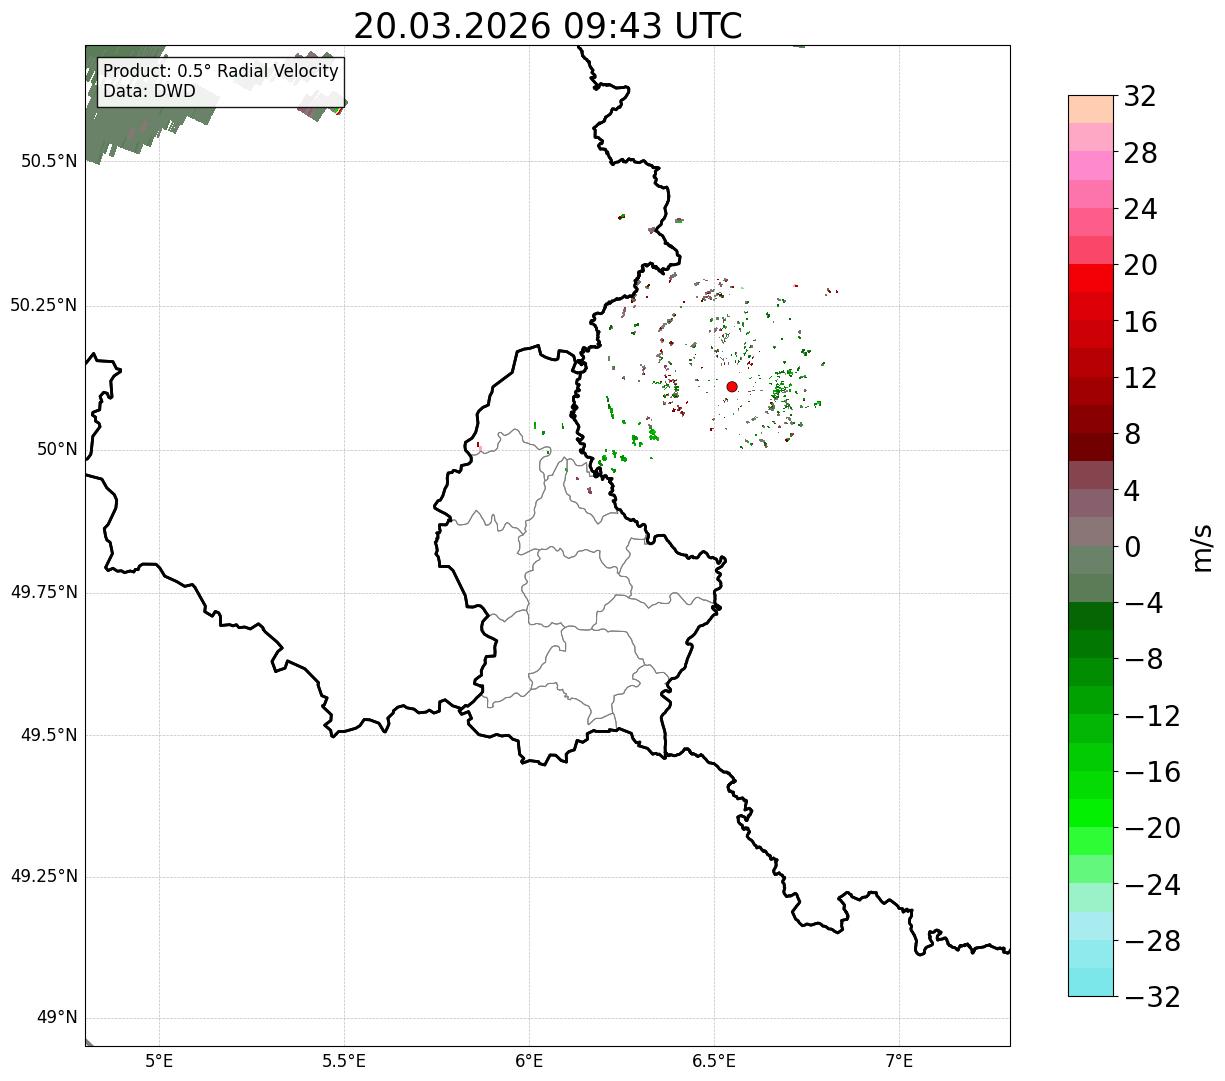The image size is (1225, 1081).
Task: Click the colorbar tick label −4
Action: (x=1143, y=603)
